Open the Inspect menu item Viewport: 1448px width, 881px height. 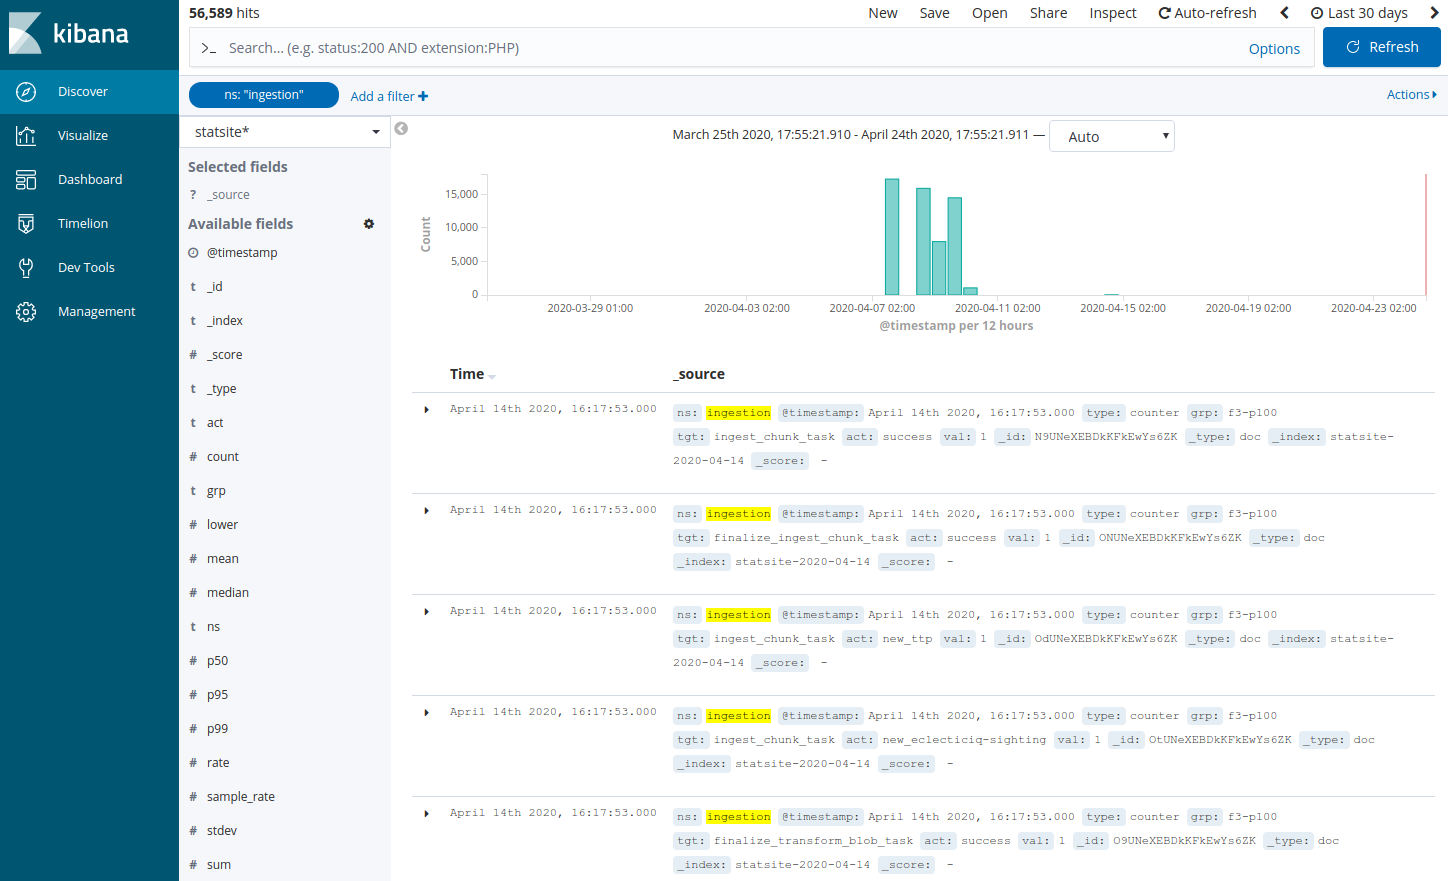pyautogui.click(x=1112, y=13)
